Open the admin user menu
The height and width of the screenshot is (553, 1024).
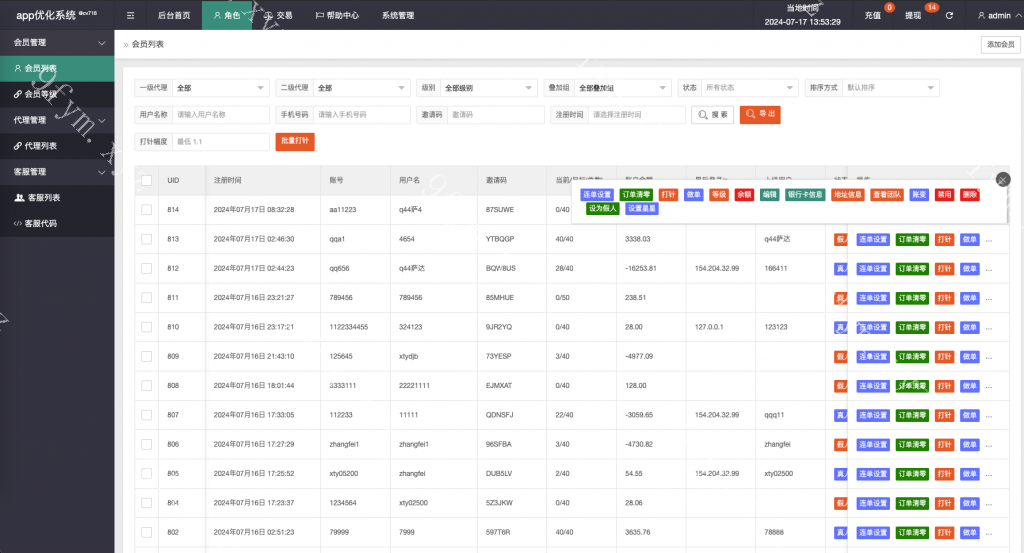[x=999, y=15]
